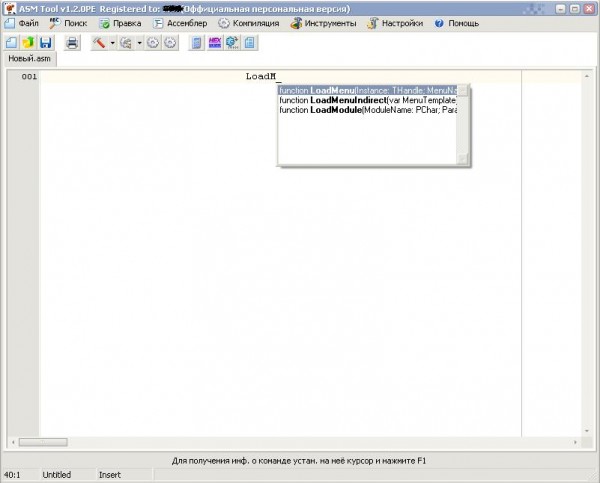The image size is (600, 483).
Task: Open the Компиляция menu
Action: (x=248, y=23)
